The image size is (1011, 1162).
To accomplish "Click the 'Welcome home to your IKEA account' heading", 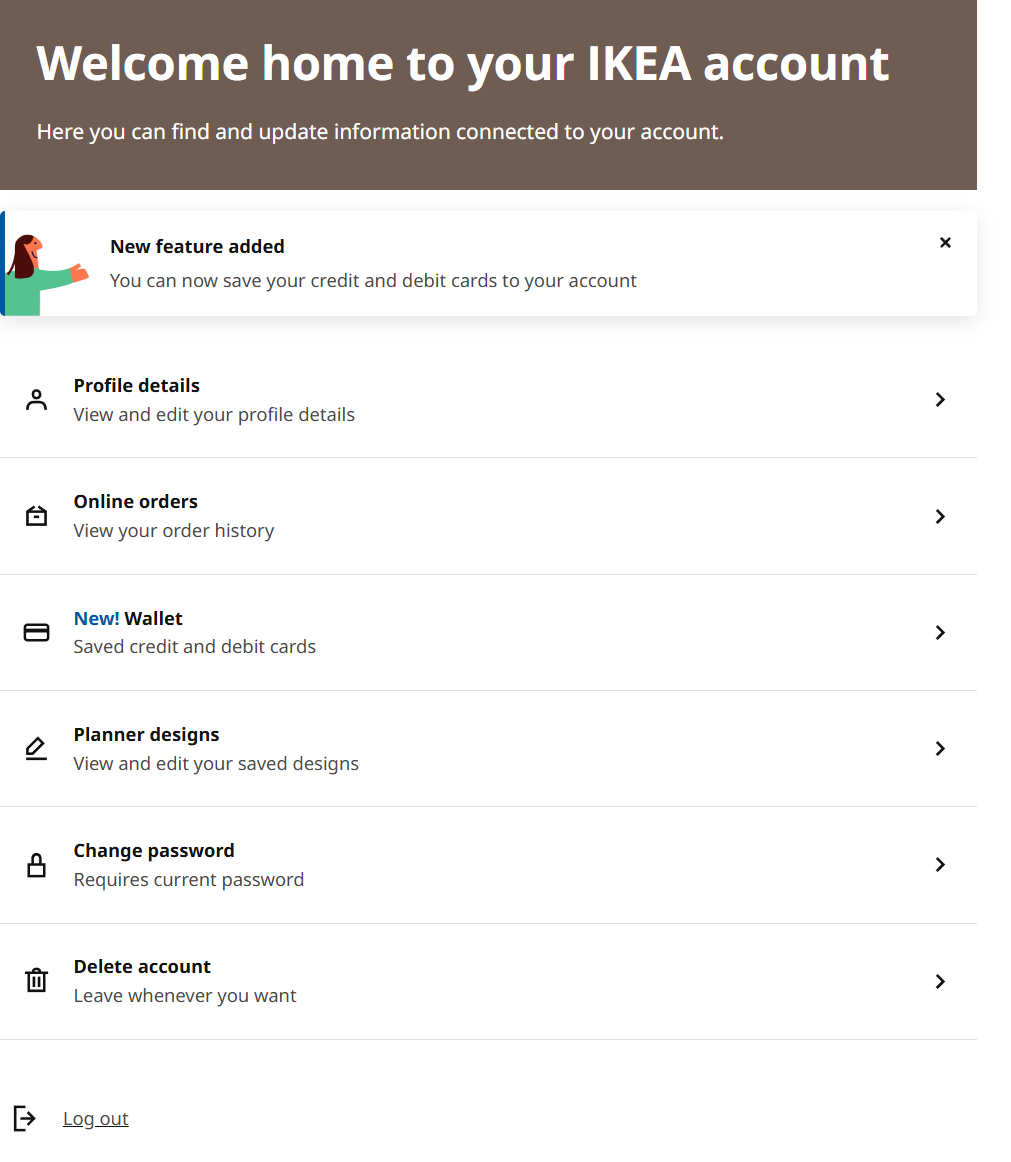I will click(x=463, y=64).
